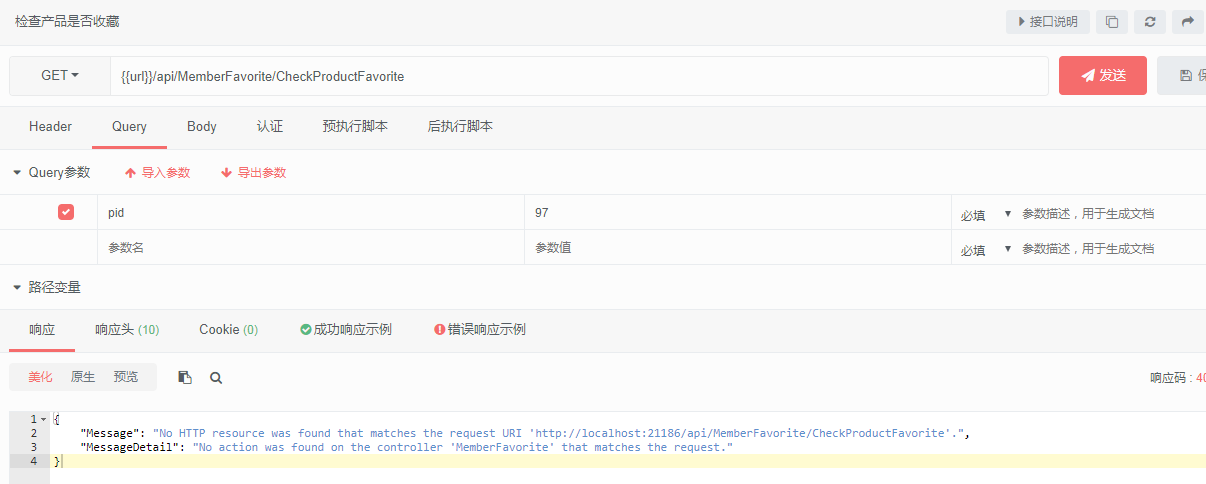Switch to the Header tab
The height and width of the screenshot is (484, 1206).
click(x=50, y=127)
